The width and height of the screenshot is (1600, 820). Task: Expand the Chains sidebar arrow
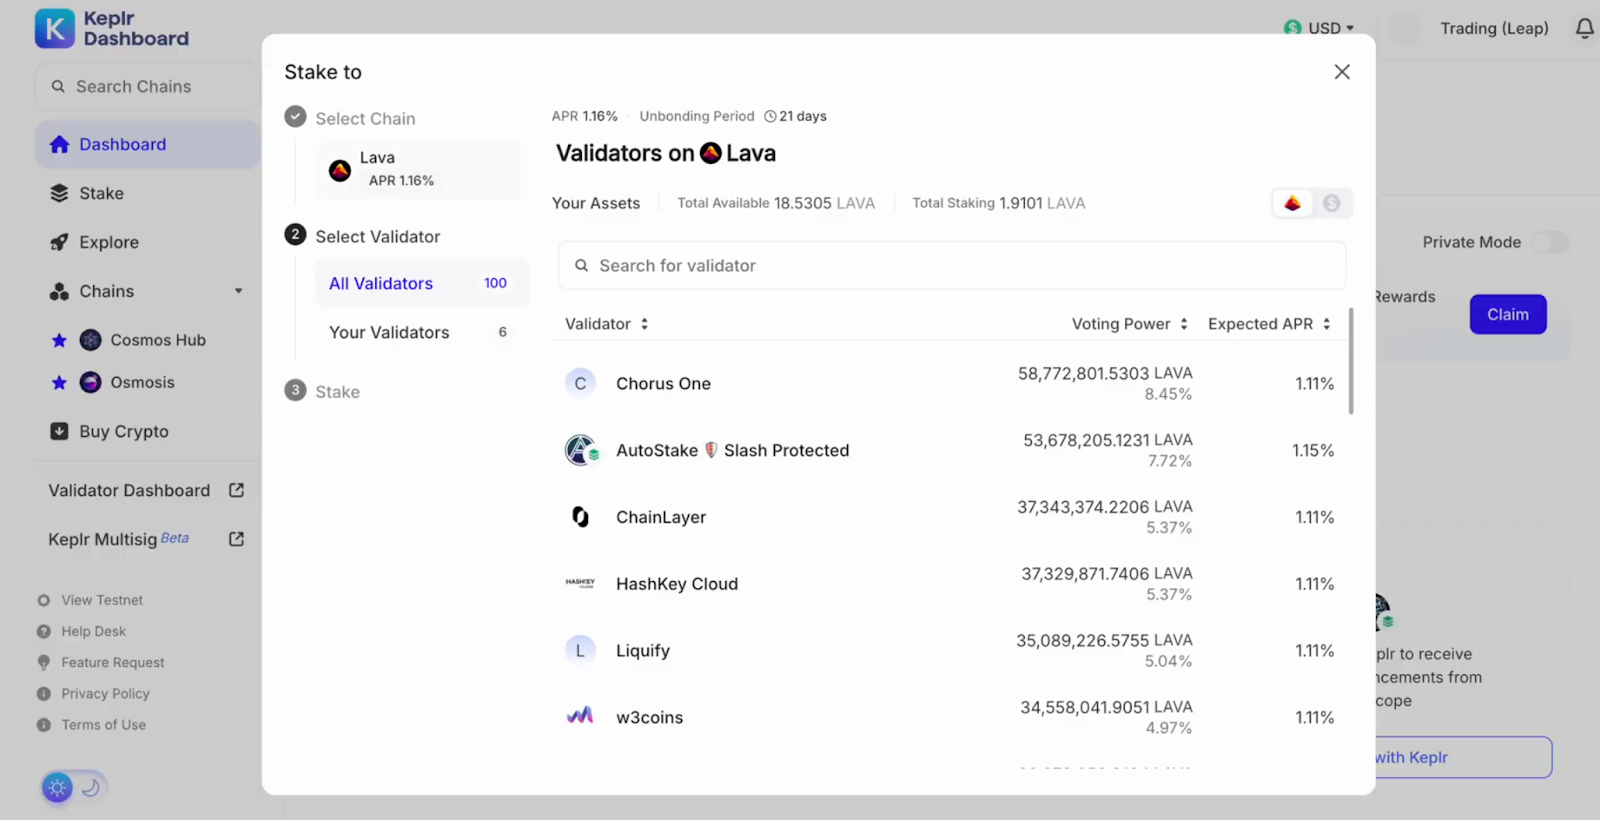tap(238, 291)
